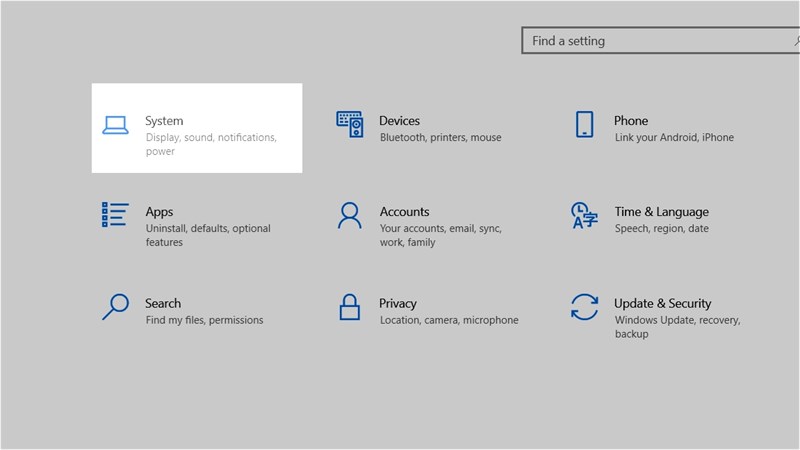Image resolution: width=800 pixels, height=450 pixels.
Task: Click the Search magnifying glass icon
Action: click(x=115, y=306)
